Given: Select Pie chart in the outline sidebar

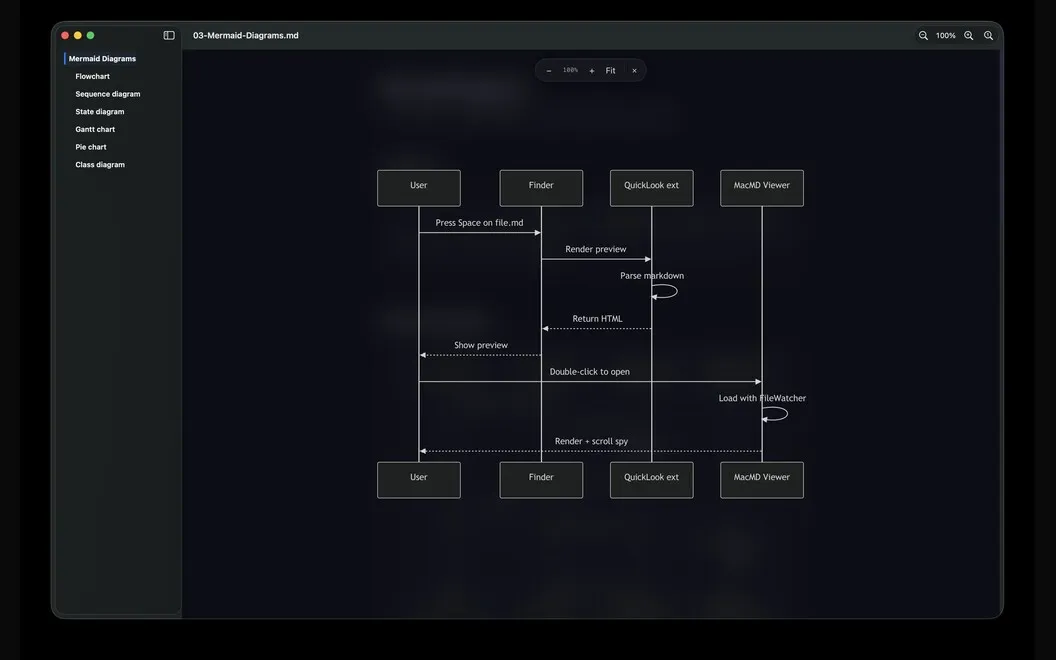Looking at the screenshot, I should pos(91,147).
